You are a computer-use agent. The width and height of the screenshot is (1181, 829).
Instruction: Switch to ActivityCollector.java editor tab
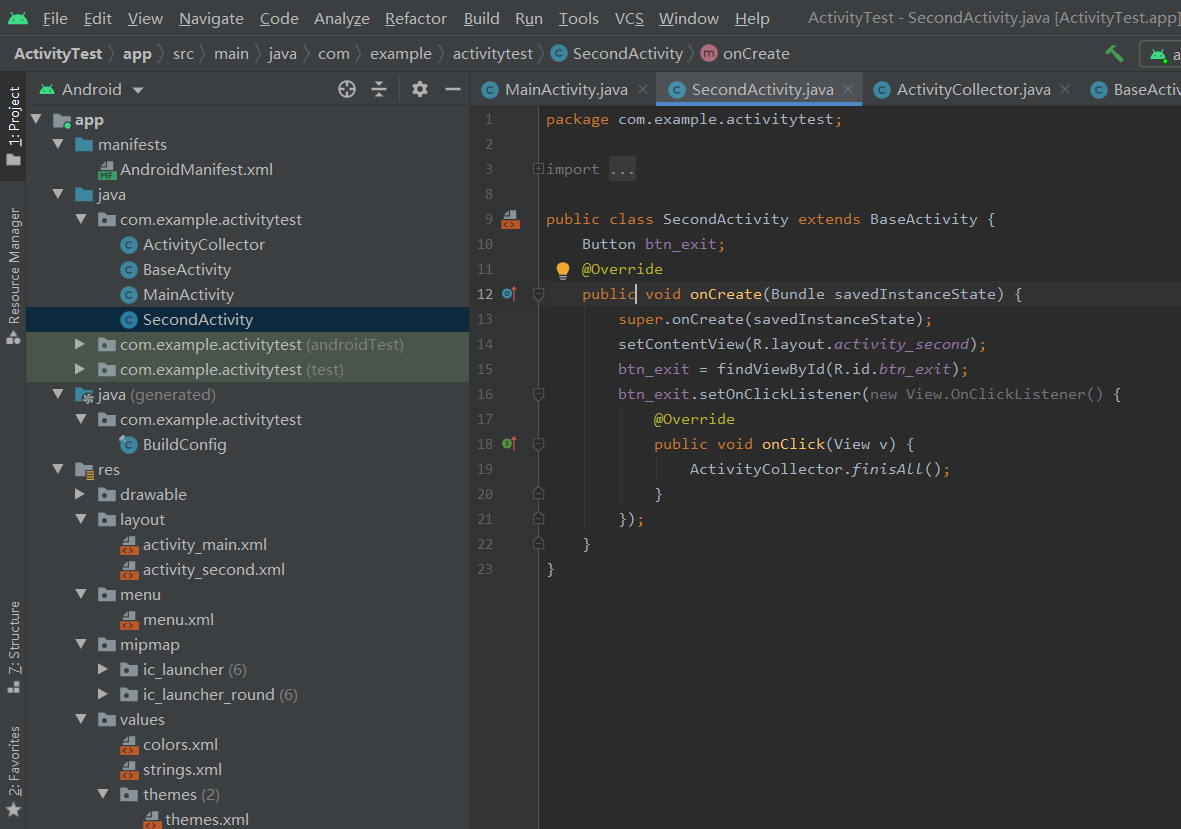pyautogui.click(x=973, y=90)
